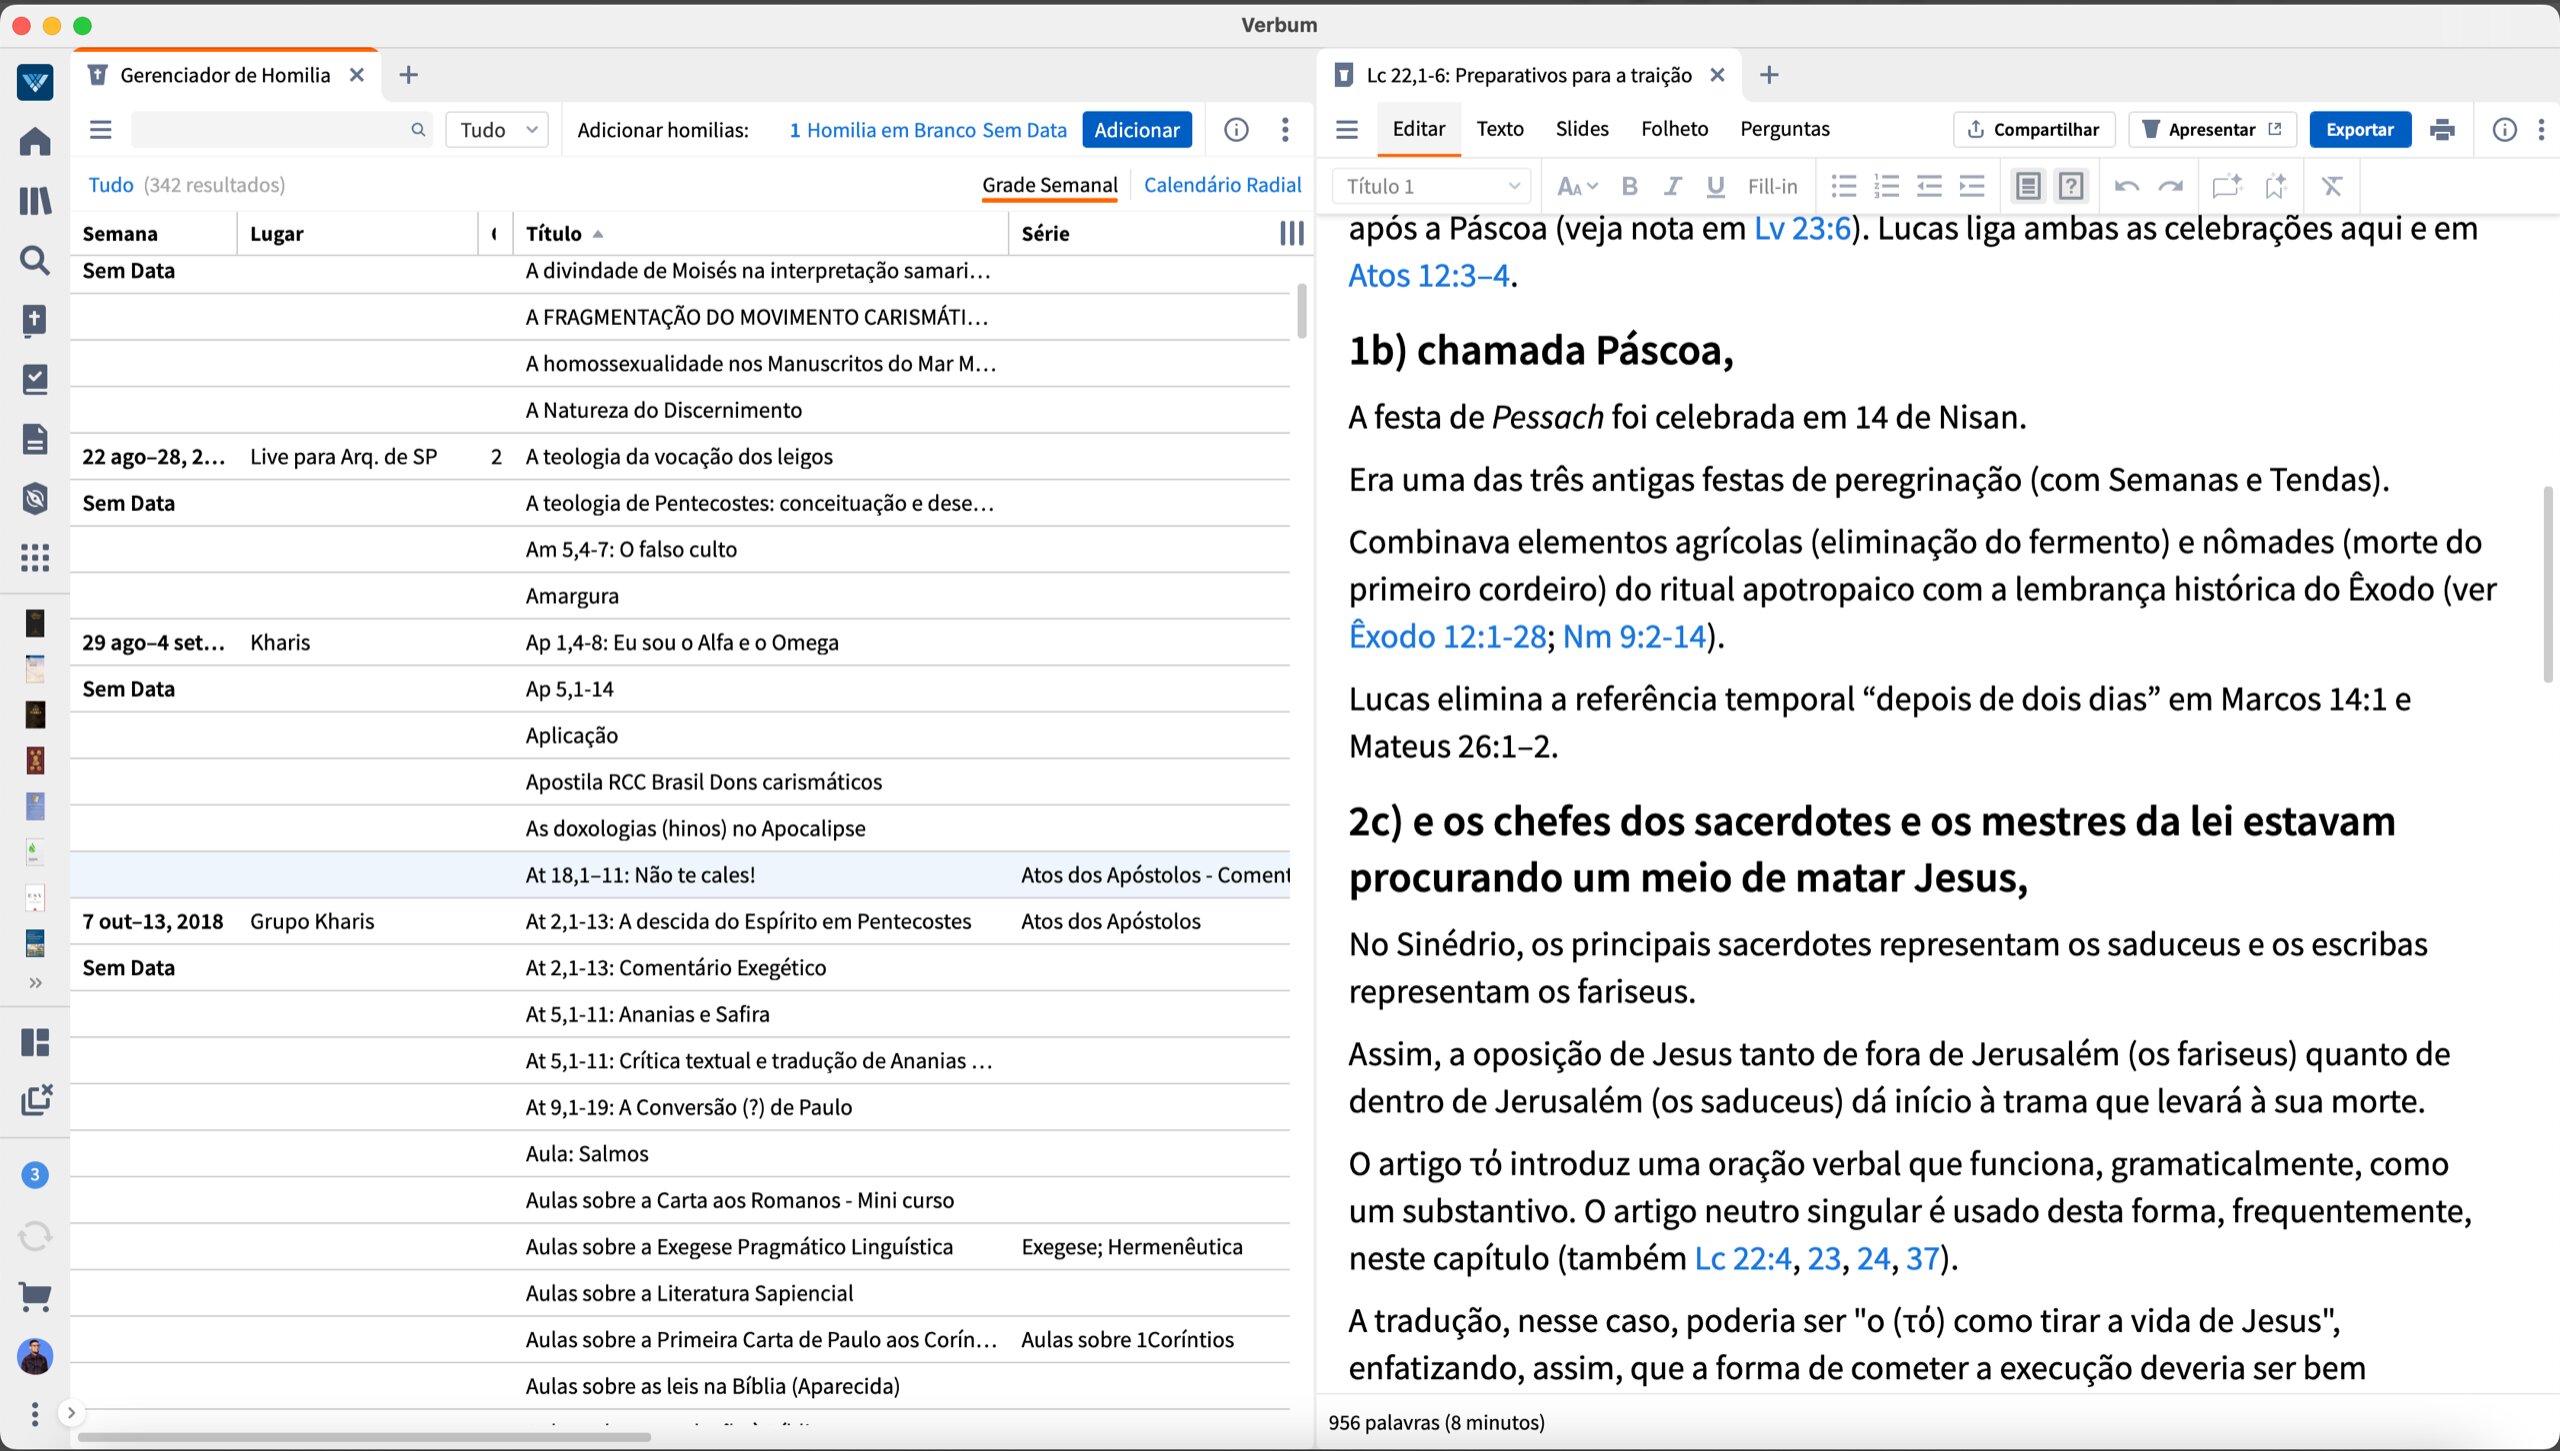2560x1451 pixels.
Task: Open the store shopping cart icon
Action: point(35,1296)
